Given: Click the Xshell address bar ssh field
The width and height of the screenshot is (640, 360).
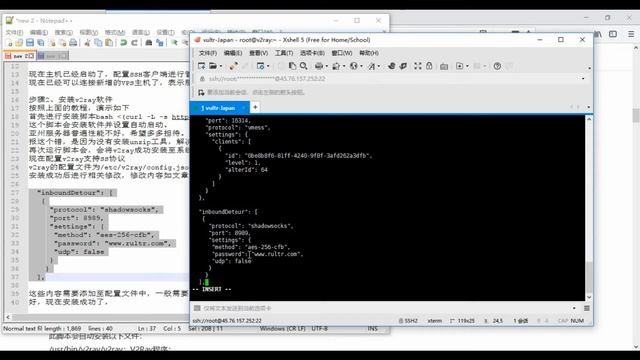Looking at the screenshot, I should click(x=391, y=79).
